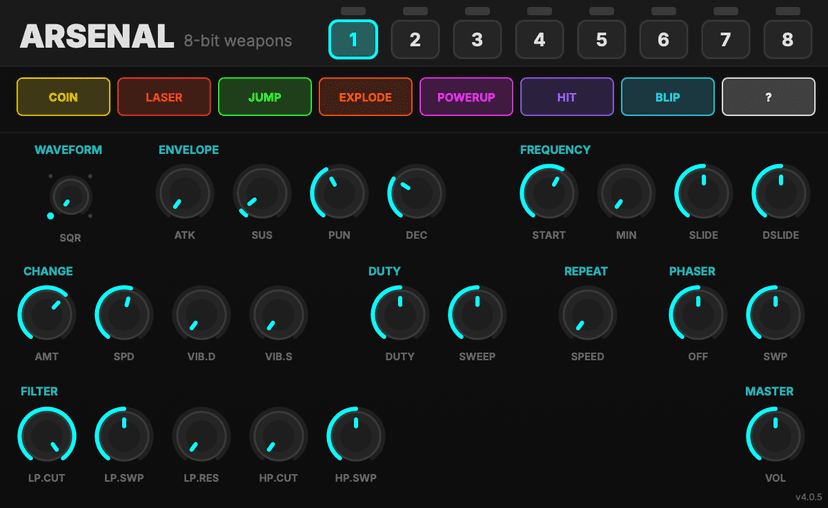828x508 pixels.
Task: Click the envelope DEC knob
Action: pos(417,193)
